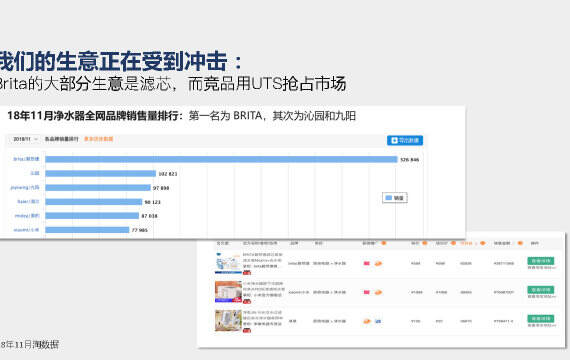Screen dimensions: 570x360
Task: Click the blue icon in the last row
Action: click(378, 321)
